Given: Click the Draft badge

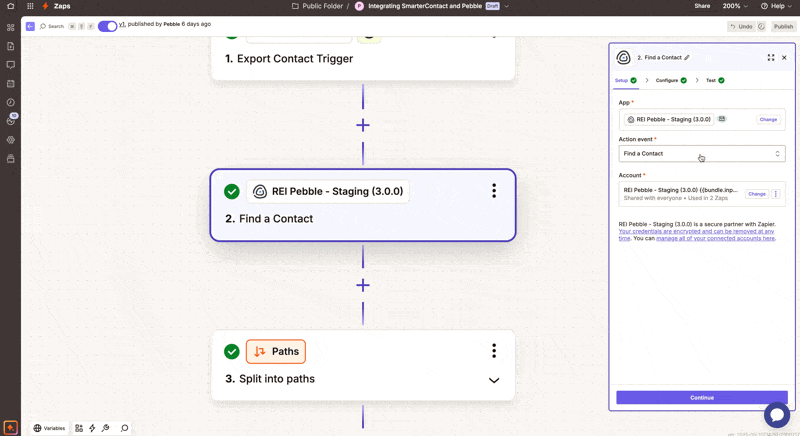Looking at the screenshot, I should point(492,6).
